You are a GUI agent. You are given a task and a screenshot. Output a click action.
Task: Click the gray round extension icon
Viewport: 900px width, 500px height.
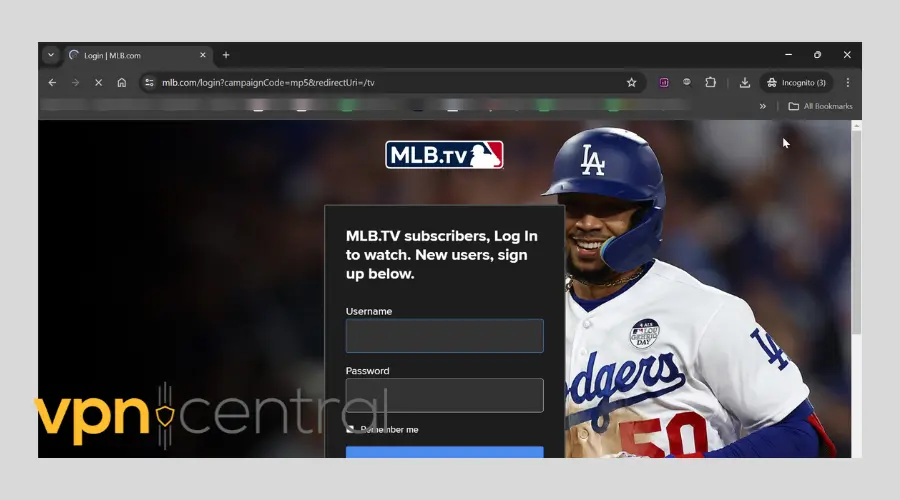687,82
